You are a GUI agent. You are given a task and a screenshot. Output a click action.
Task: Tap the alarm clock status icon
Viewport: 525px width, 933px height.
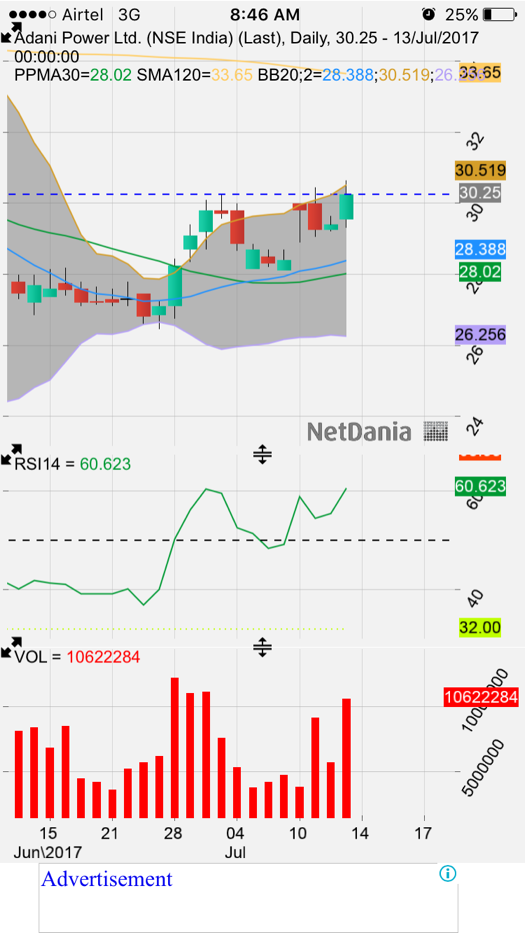point(427,14)
